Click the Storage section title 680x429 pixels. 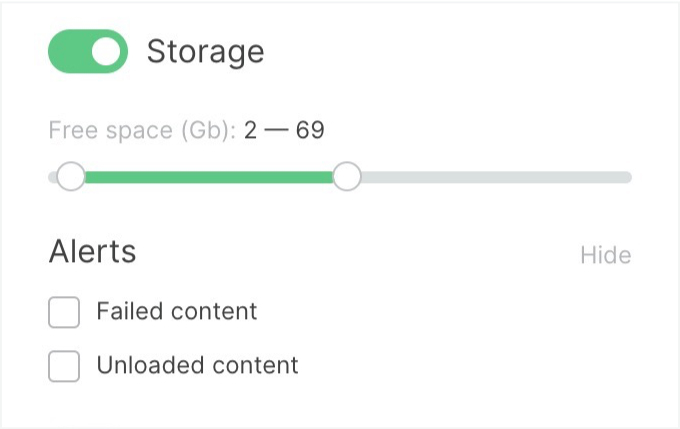point(205,51)
